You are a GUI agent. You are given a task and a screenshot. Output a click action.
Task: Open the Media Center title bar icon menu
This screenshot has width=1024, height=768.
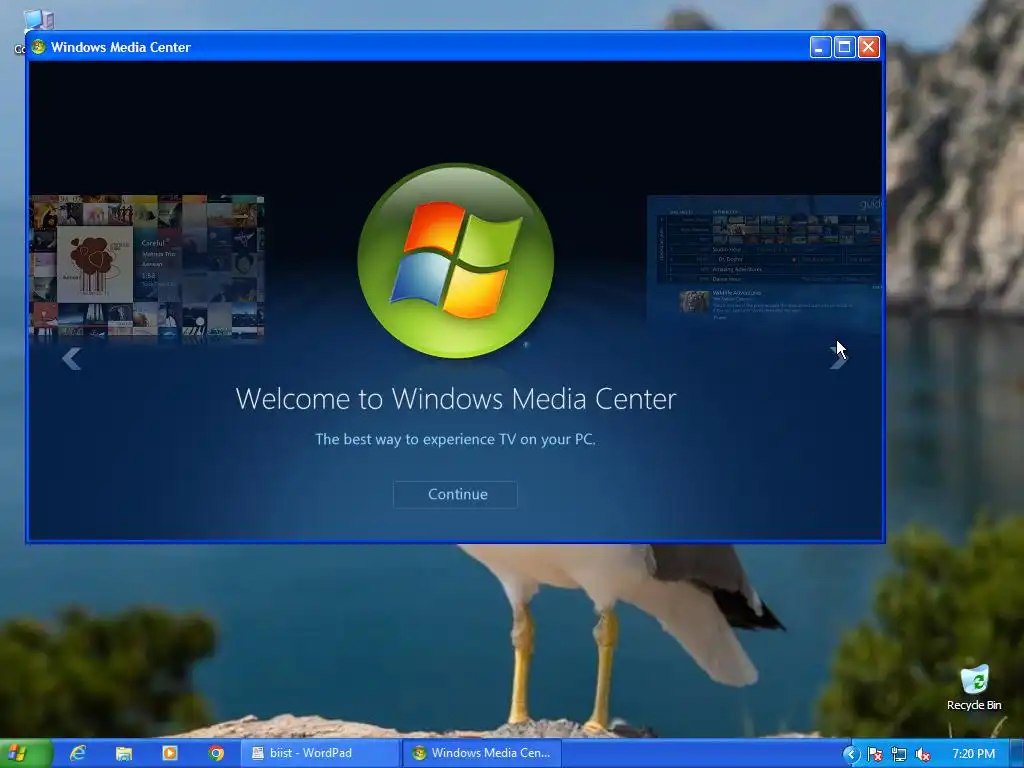click(x=39, y=47)
